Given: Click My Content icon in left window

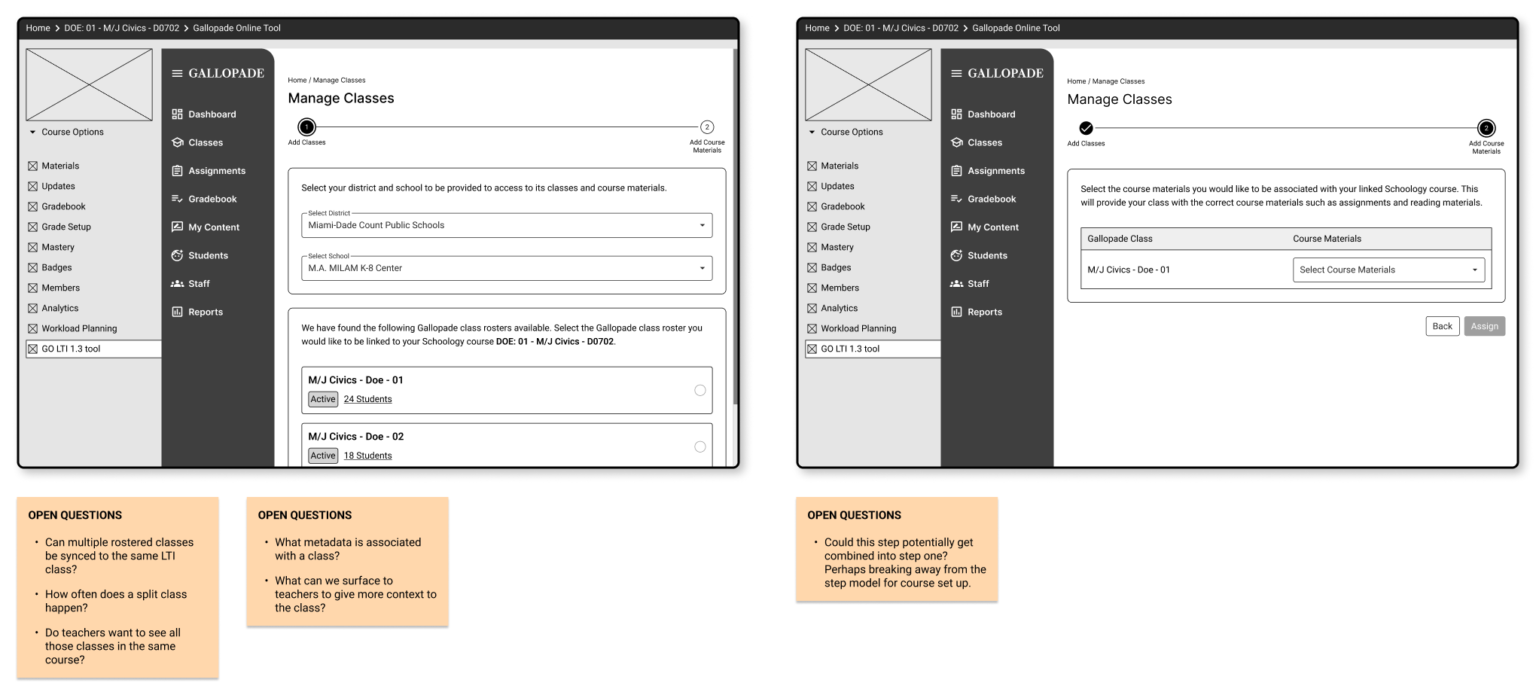Looking at the screenshot, I should click(x=177, y=227).
